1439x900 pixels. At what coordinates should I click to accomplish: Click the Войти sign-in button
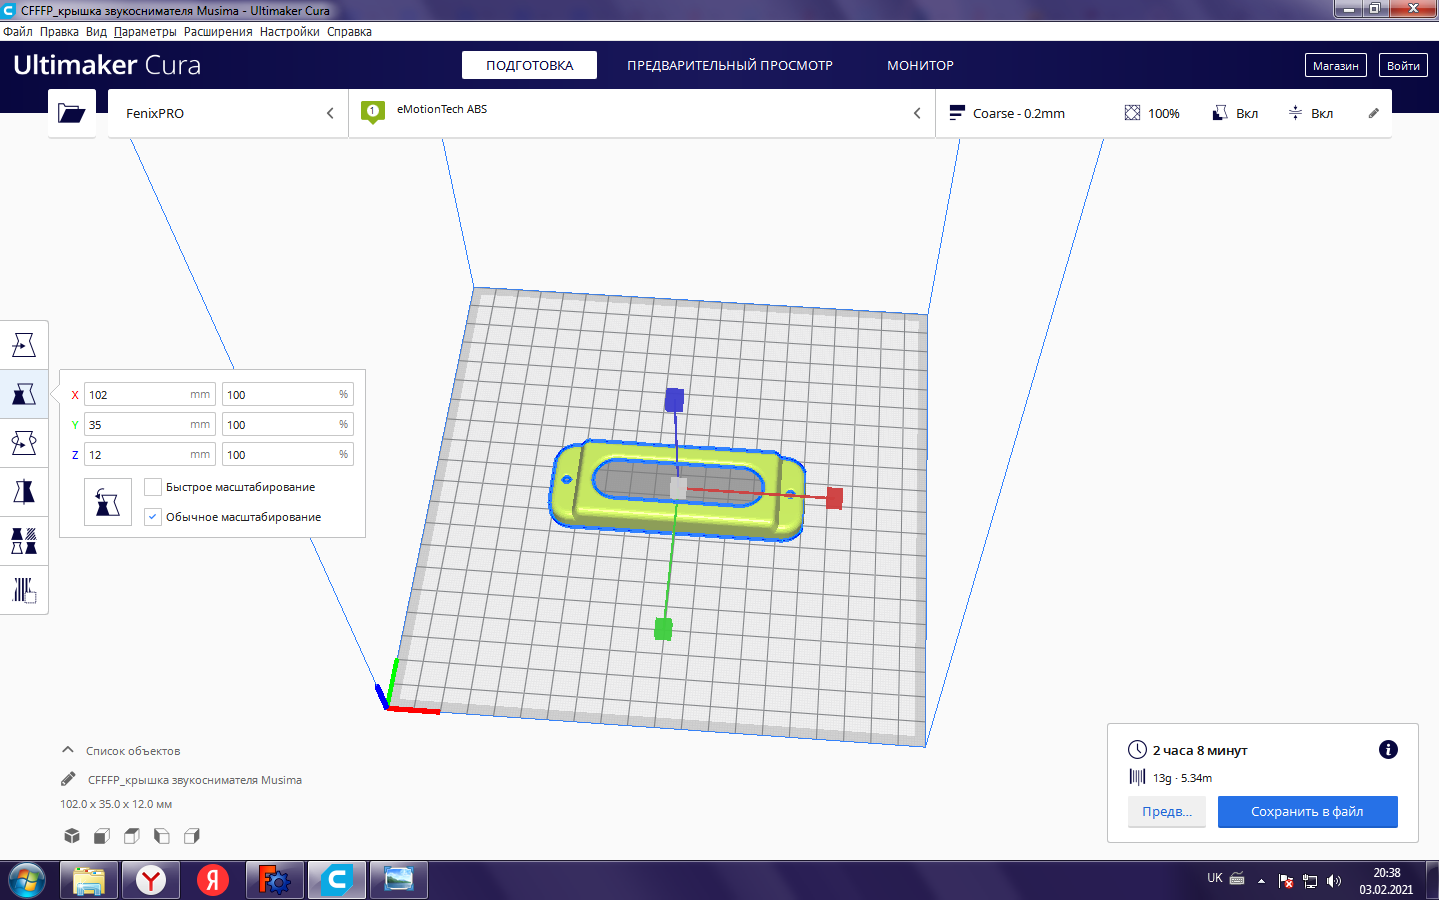click(1403, 65)
